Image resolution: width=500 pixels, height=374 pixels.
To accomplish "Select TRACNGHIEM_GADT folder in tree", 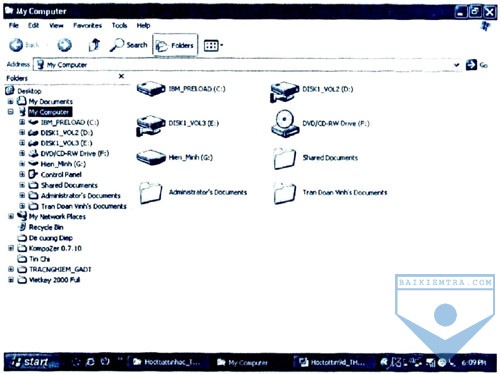I will point(60,269).
